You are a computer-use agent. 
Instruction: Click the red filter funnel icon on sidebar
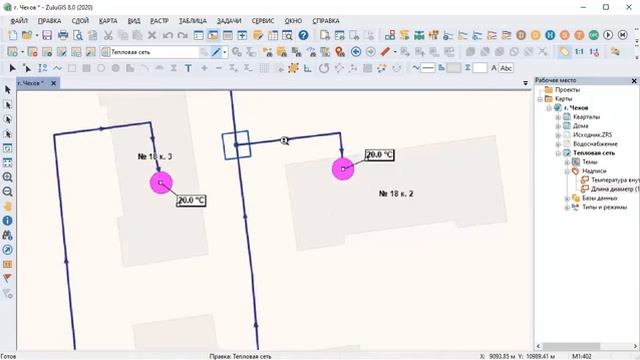tap(7, 279)
